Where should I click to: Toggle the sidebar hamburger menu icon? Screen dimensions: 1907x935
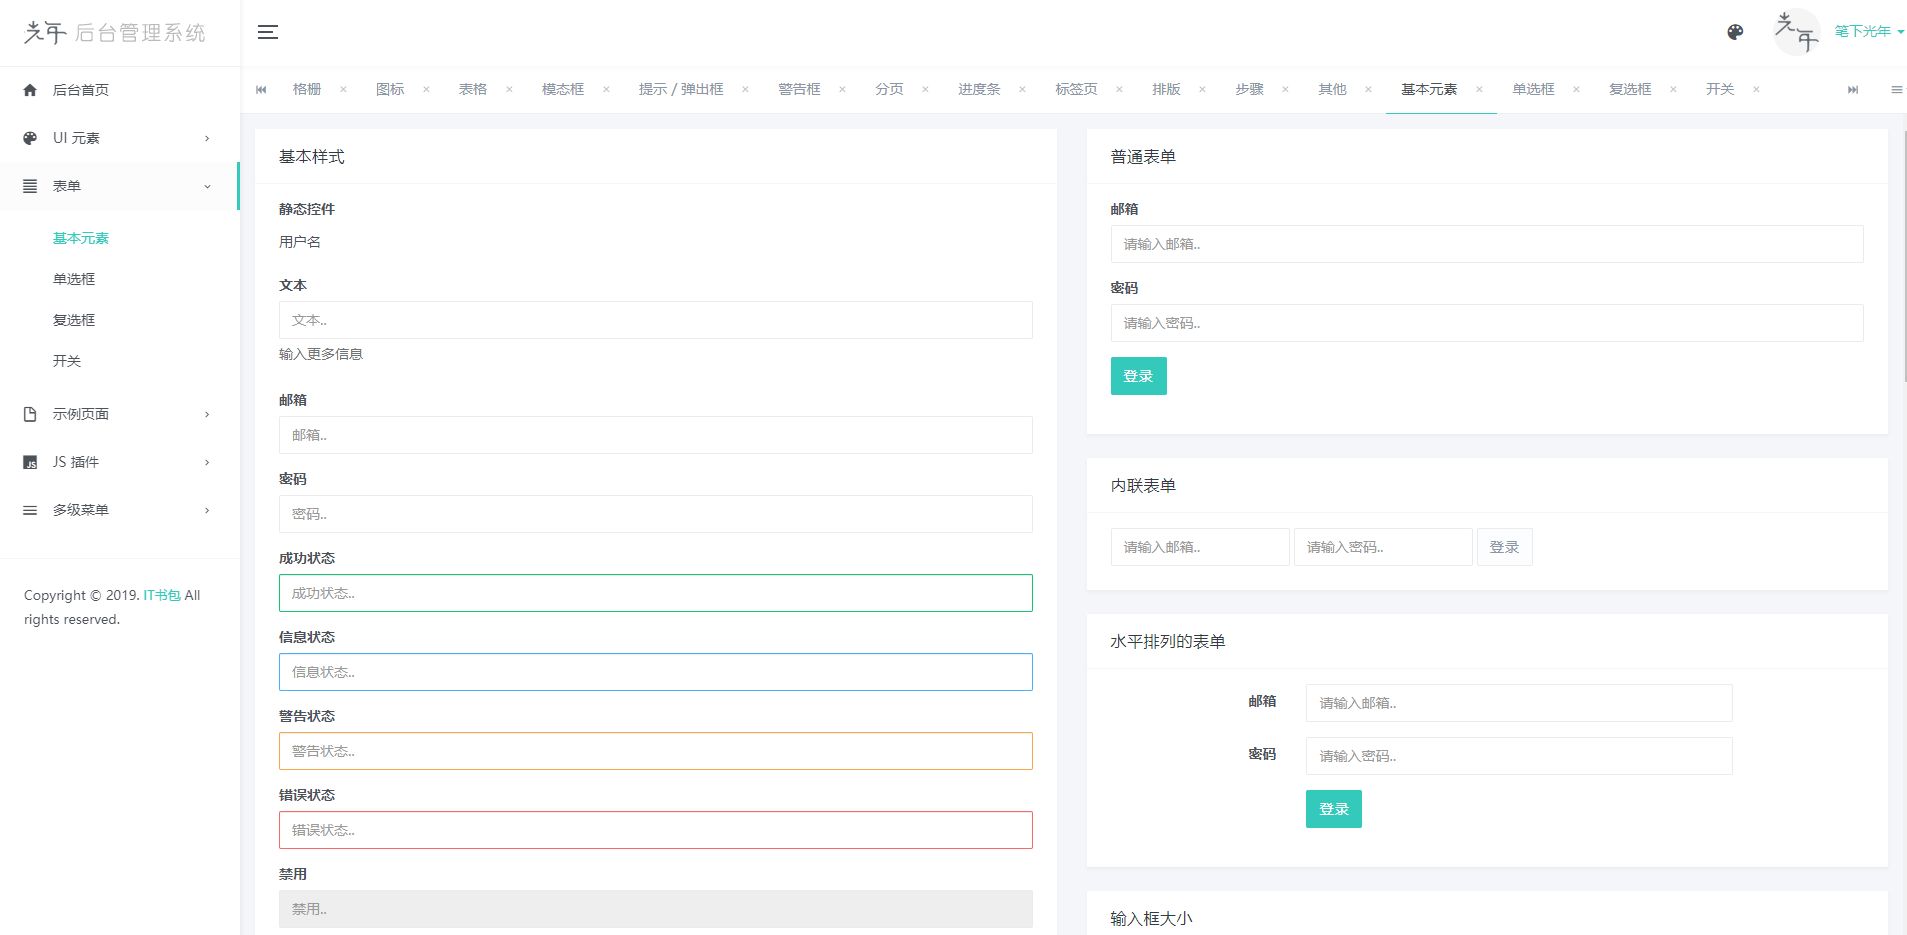coord(268,32)
